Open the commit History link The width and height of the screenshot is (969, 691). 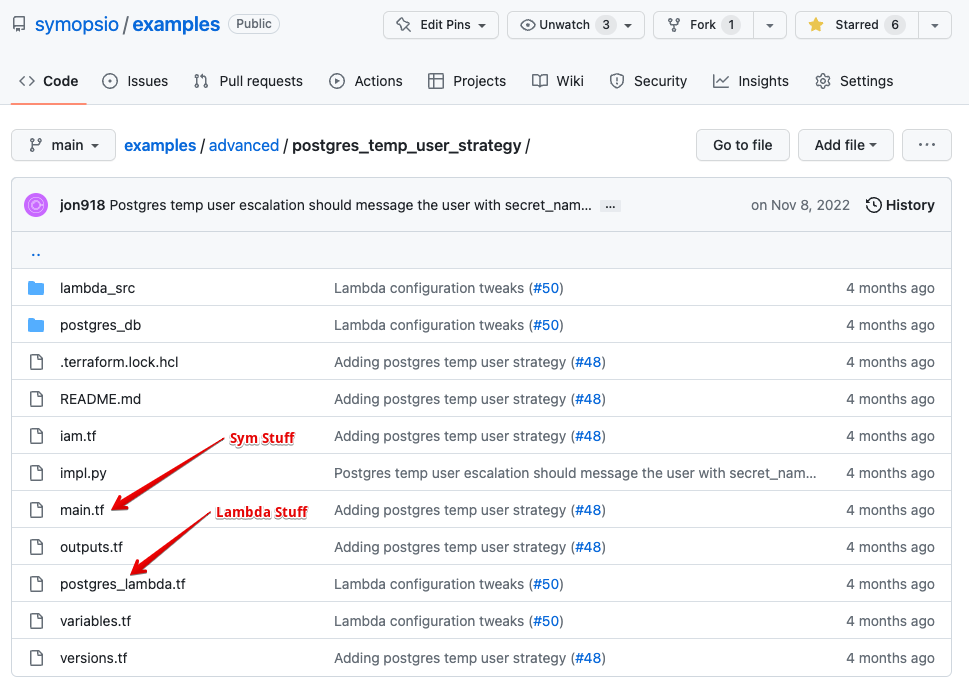point(900,205)
